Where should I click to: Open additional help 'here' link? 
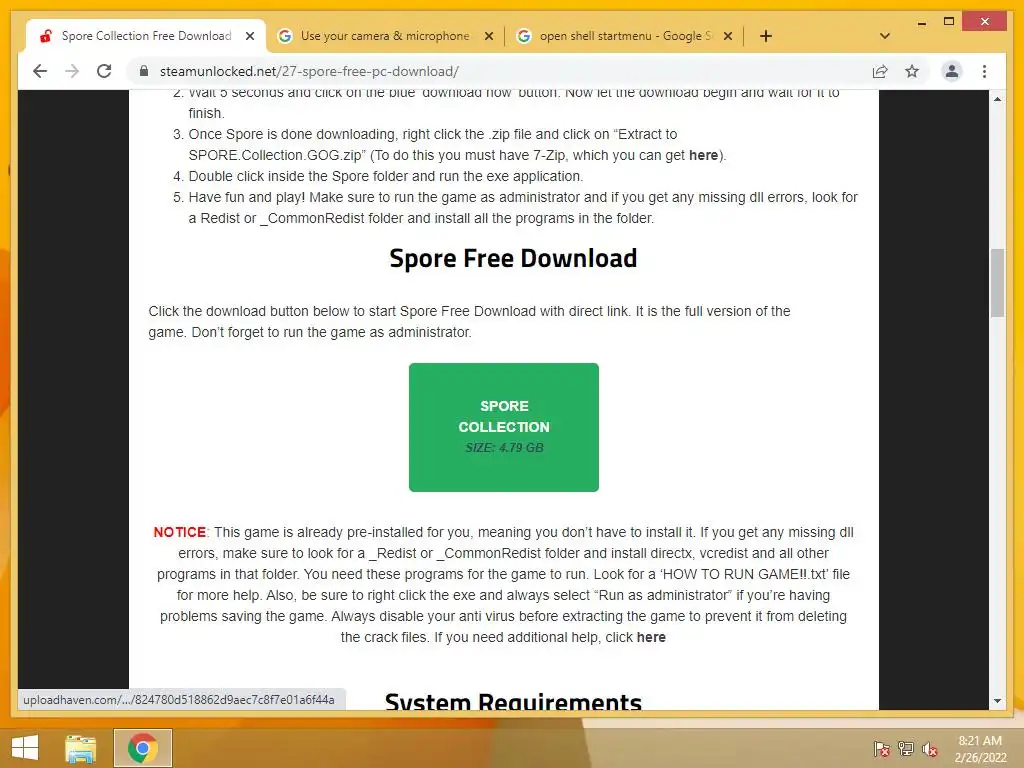point(651,637)
